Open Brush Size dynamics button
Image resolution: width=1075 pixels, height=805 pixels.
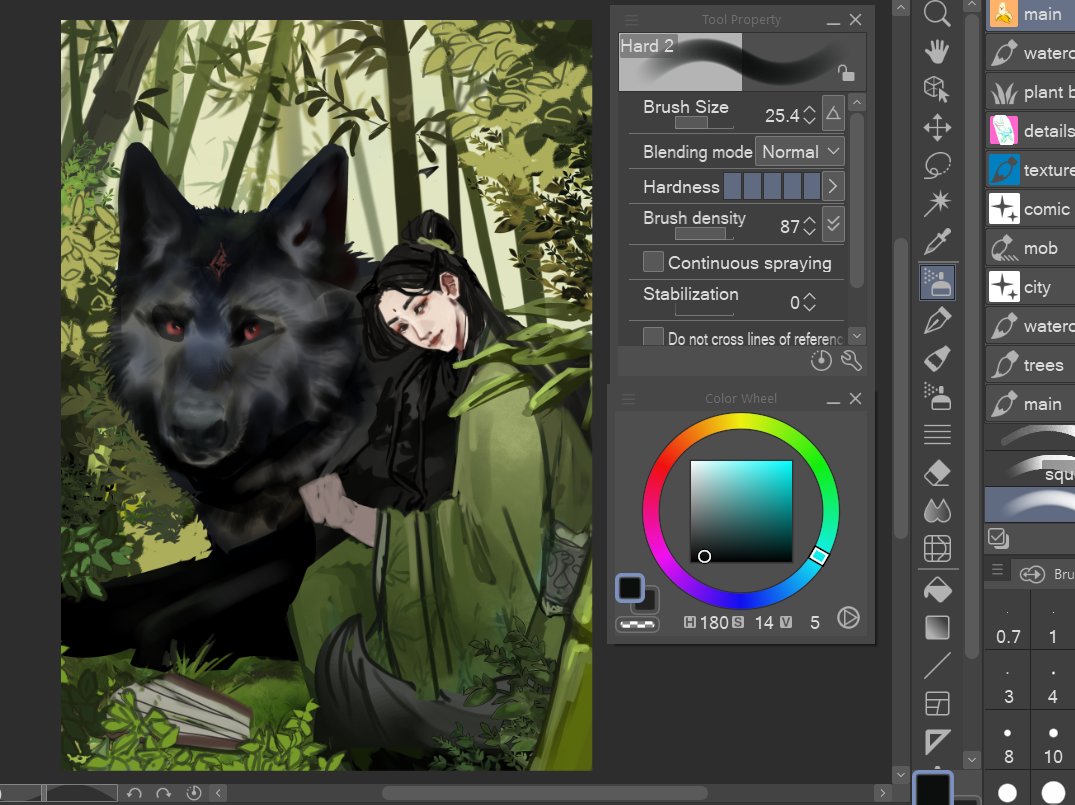[833, 113]
